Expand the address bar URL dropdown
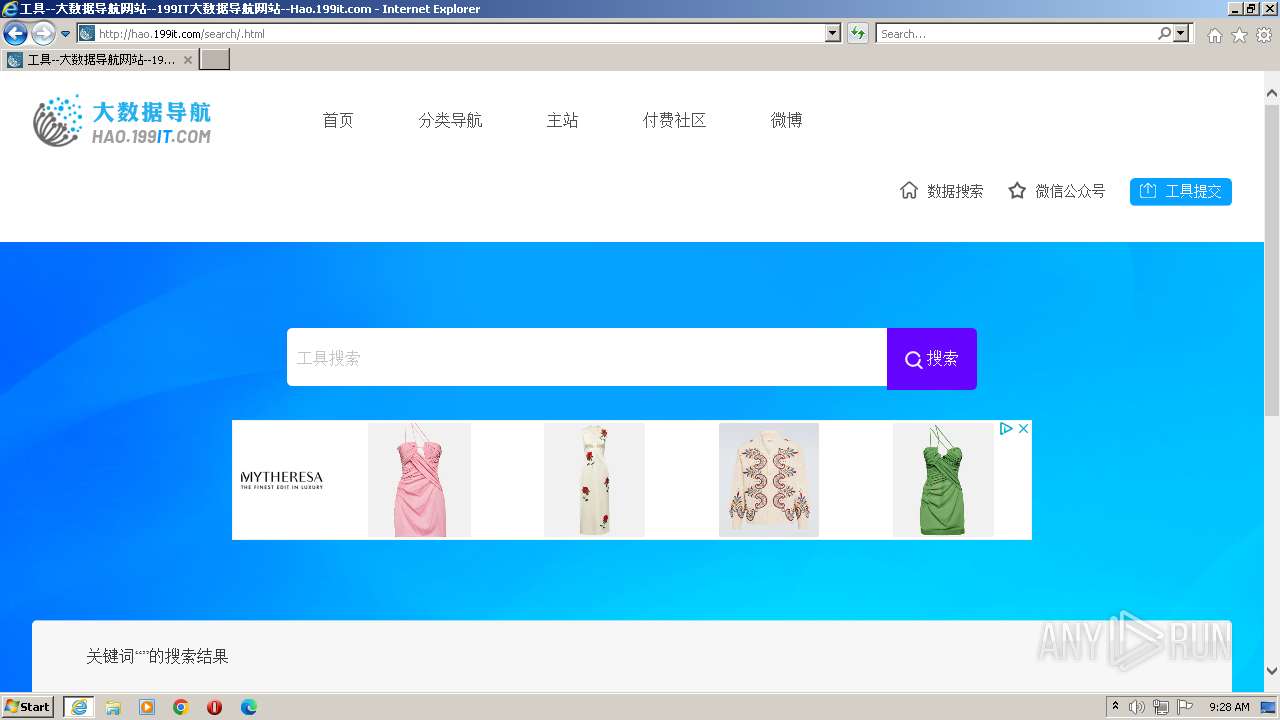This screenshot has height=720, width=1280. (833, 34)
